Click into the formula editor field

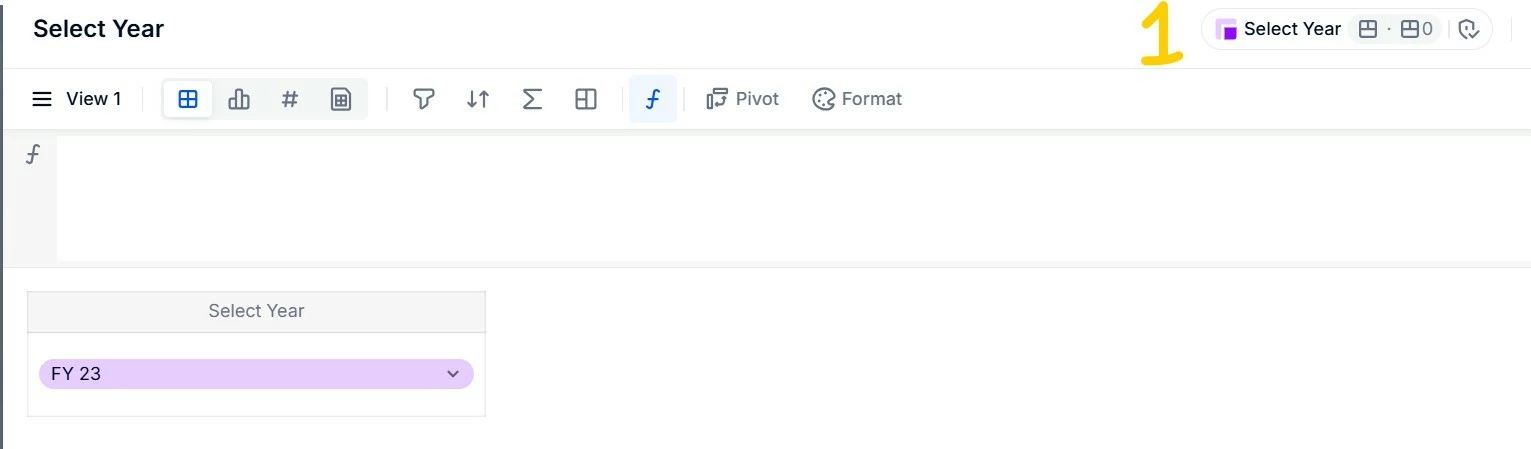pyautogui.click(x=790, y=198)
